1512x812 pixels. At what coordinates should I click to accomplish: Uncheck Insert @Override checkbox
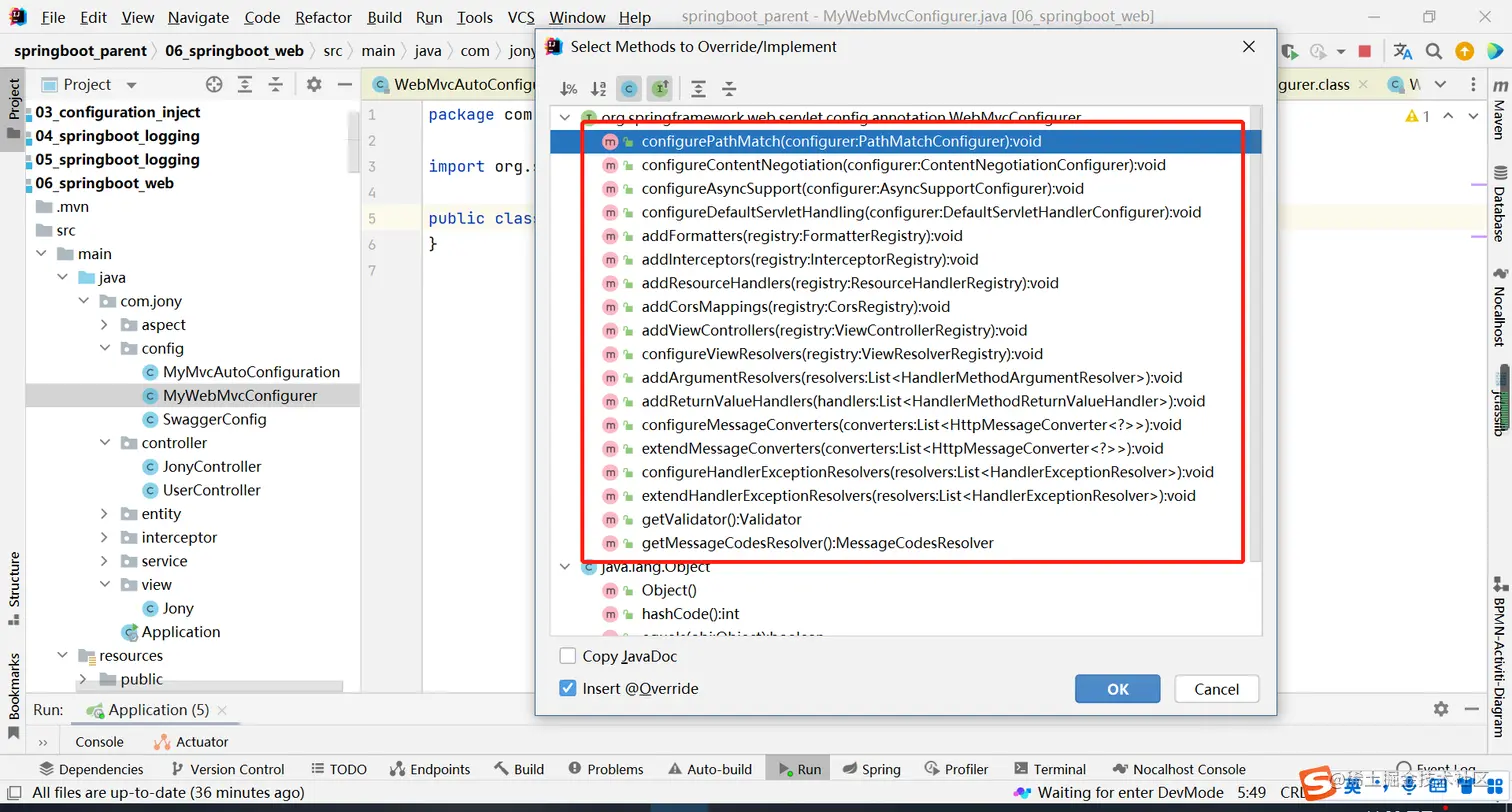click(568, 688)
